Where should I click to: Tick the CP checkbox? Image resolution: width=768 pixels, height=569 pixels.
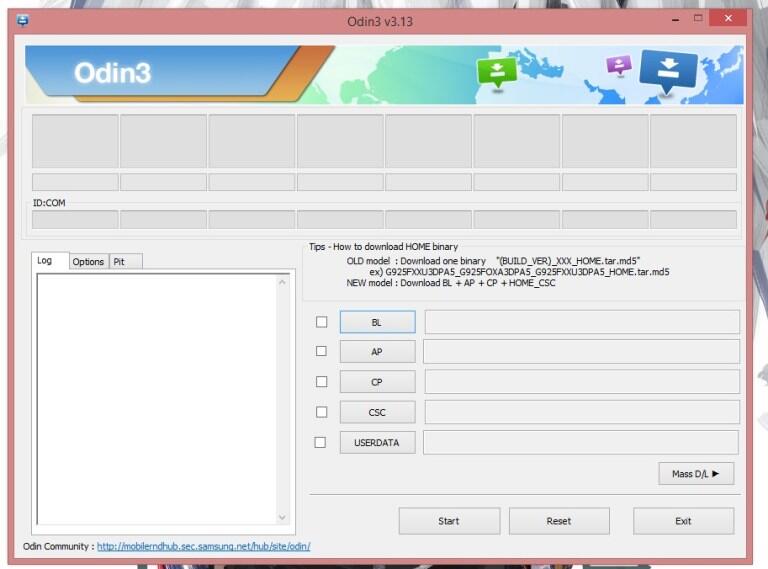click(321, 381)
